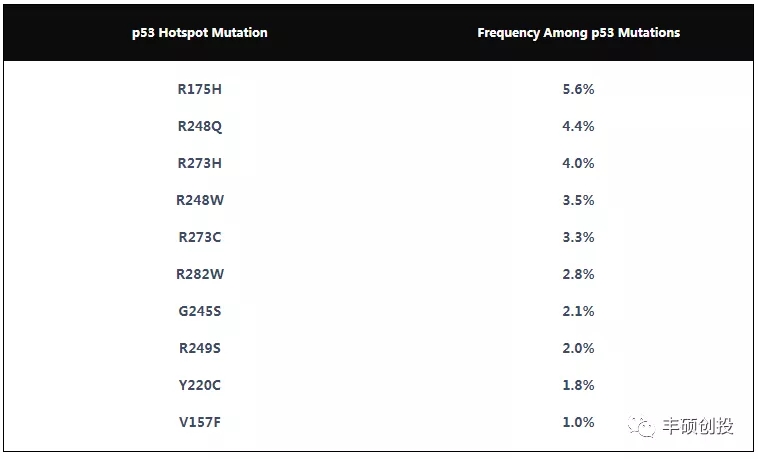Select the R175H mutation cell
Screen dimensions: 758x459
pyautogui.click(x=200, y=89)
